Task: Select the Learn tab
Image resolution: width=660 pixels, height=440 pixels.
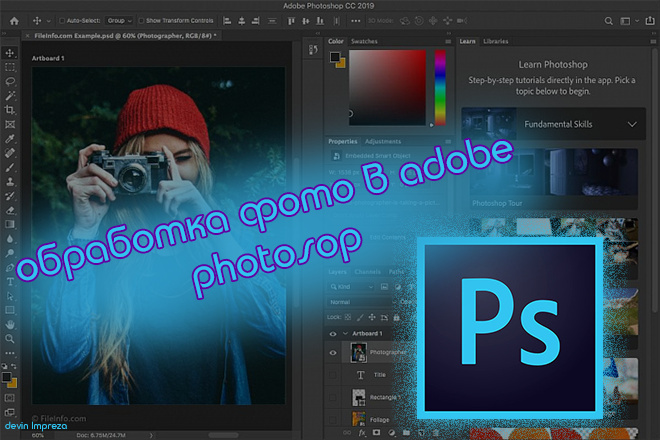Action: 467,41
